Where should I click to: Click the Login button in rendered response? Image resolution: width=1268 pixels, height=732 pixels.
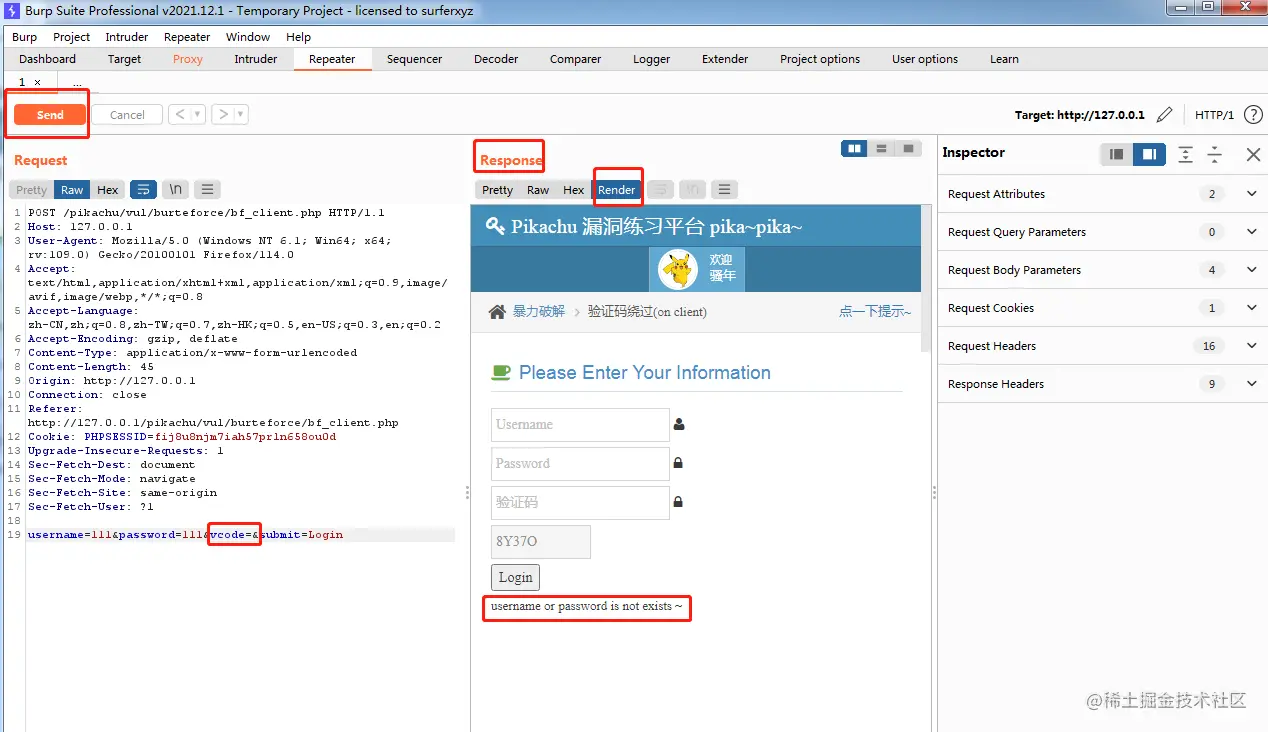pyautogui.click(x=516, y=577)
